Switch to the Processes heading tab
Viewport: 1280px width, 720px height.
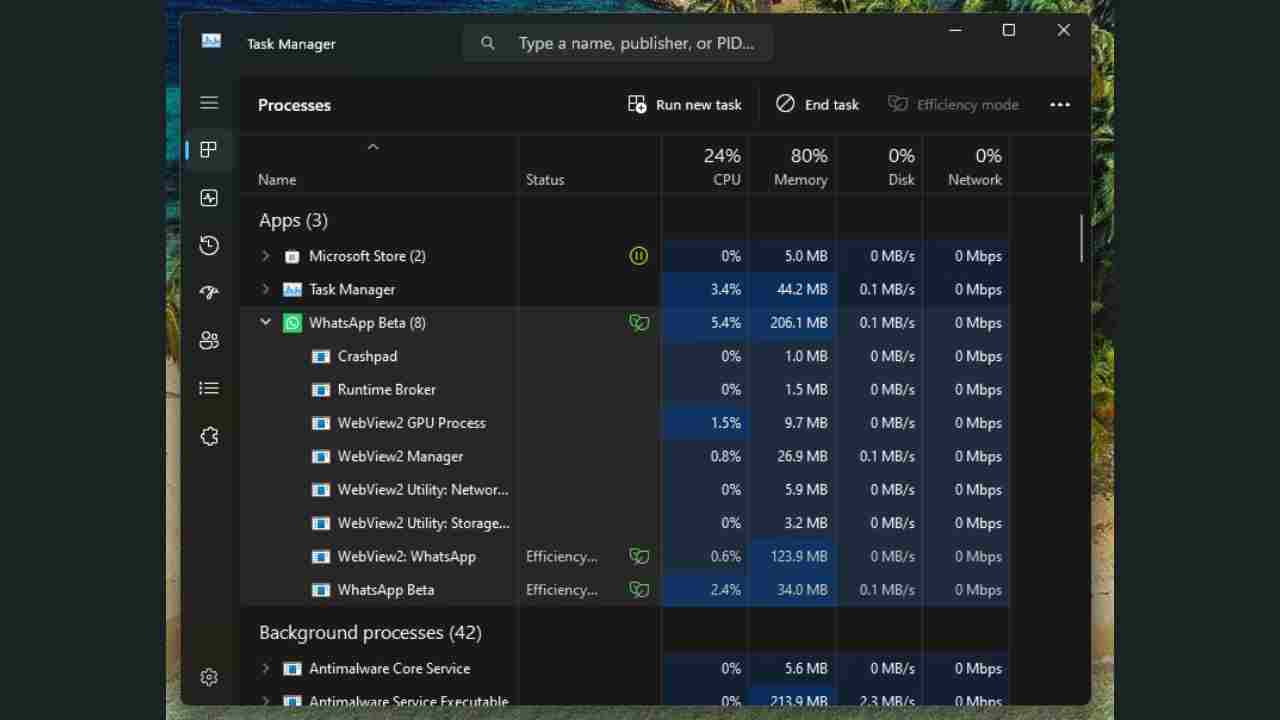[x=294, y=105]
